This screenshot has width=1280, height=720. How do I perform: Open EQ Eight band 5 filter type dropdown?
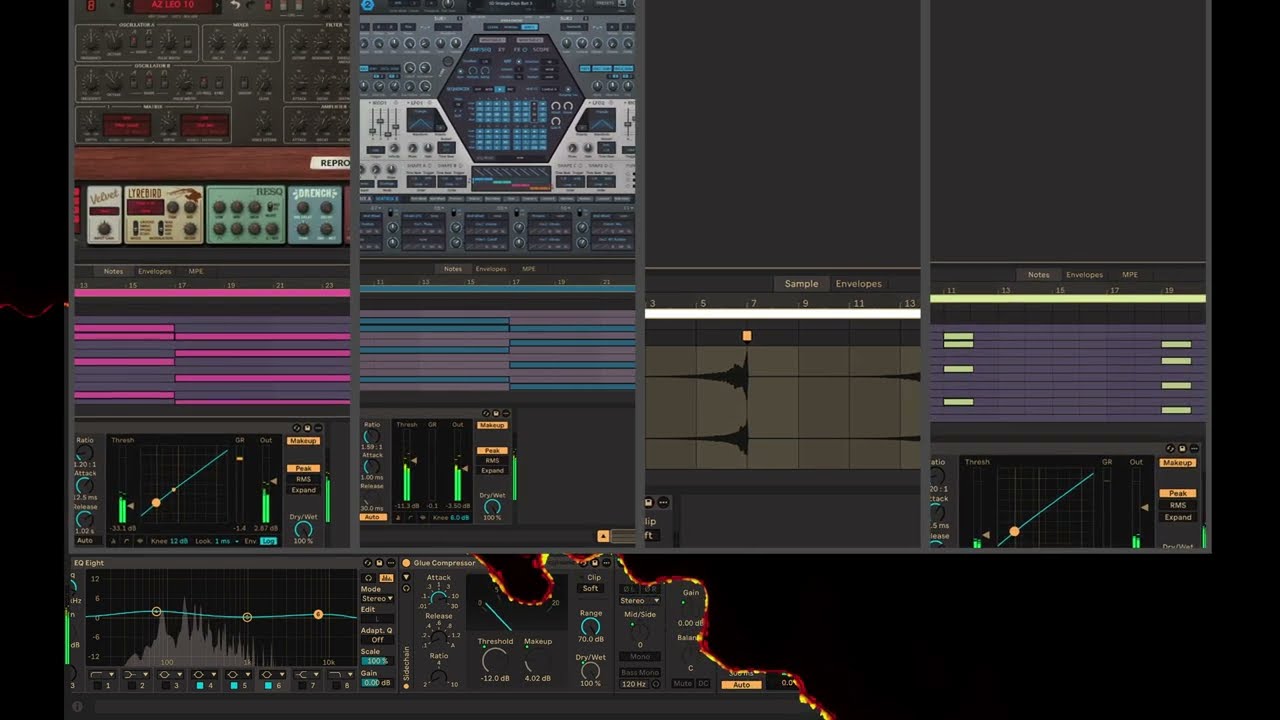tap(236, 675)
